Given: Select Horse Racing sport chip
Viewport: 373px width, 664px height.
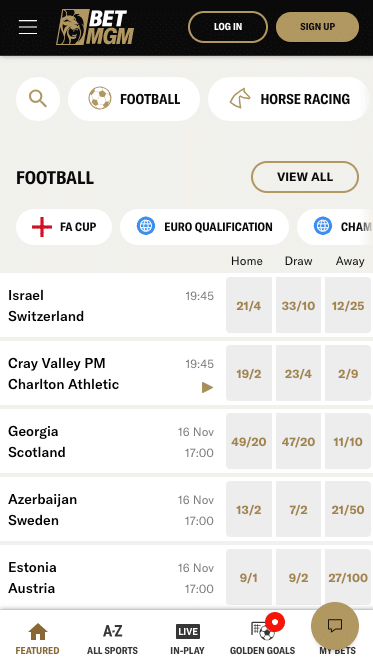Looking at the screenshot, I should click(x=288, y=99).
